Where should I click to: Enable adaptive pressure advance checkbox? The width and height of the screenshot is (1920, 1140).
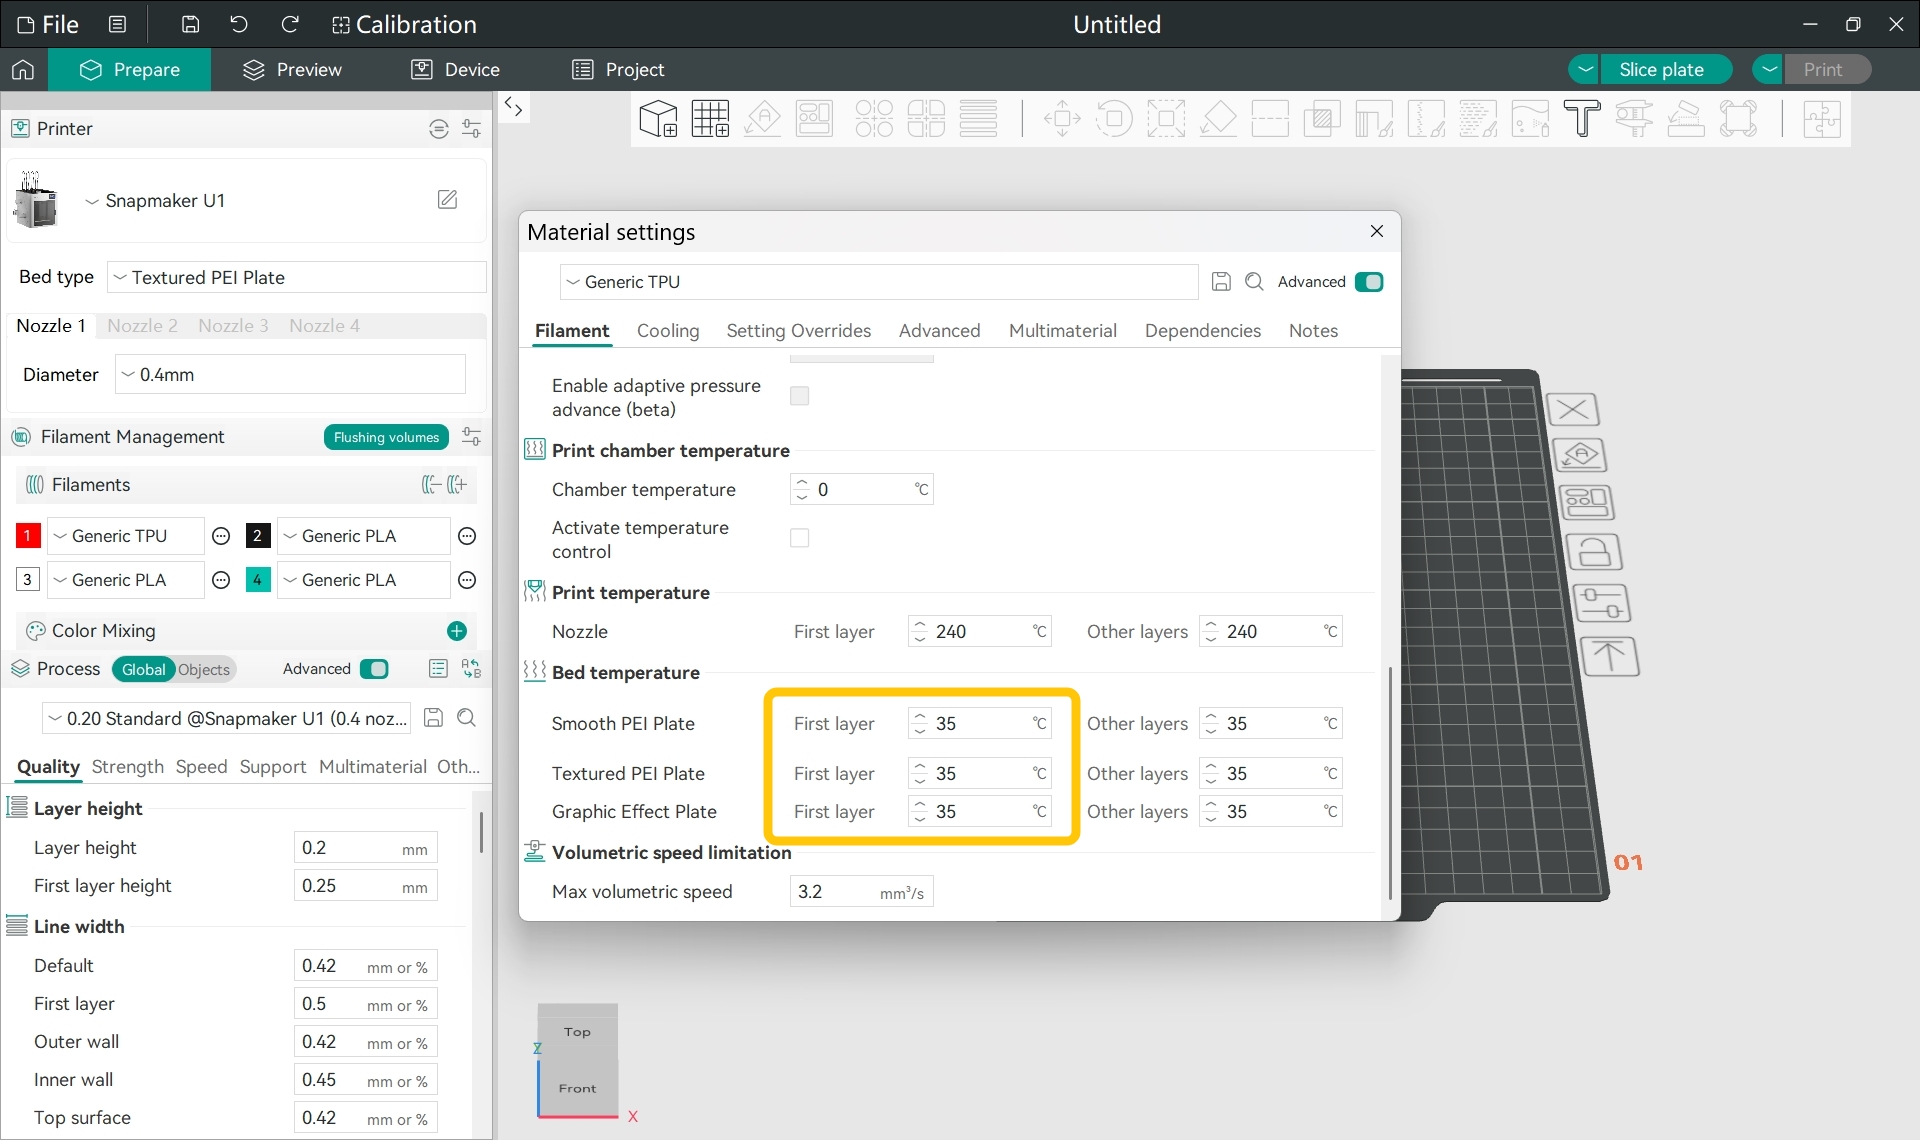point(800,397)
